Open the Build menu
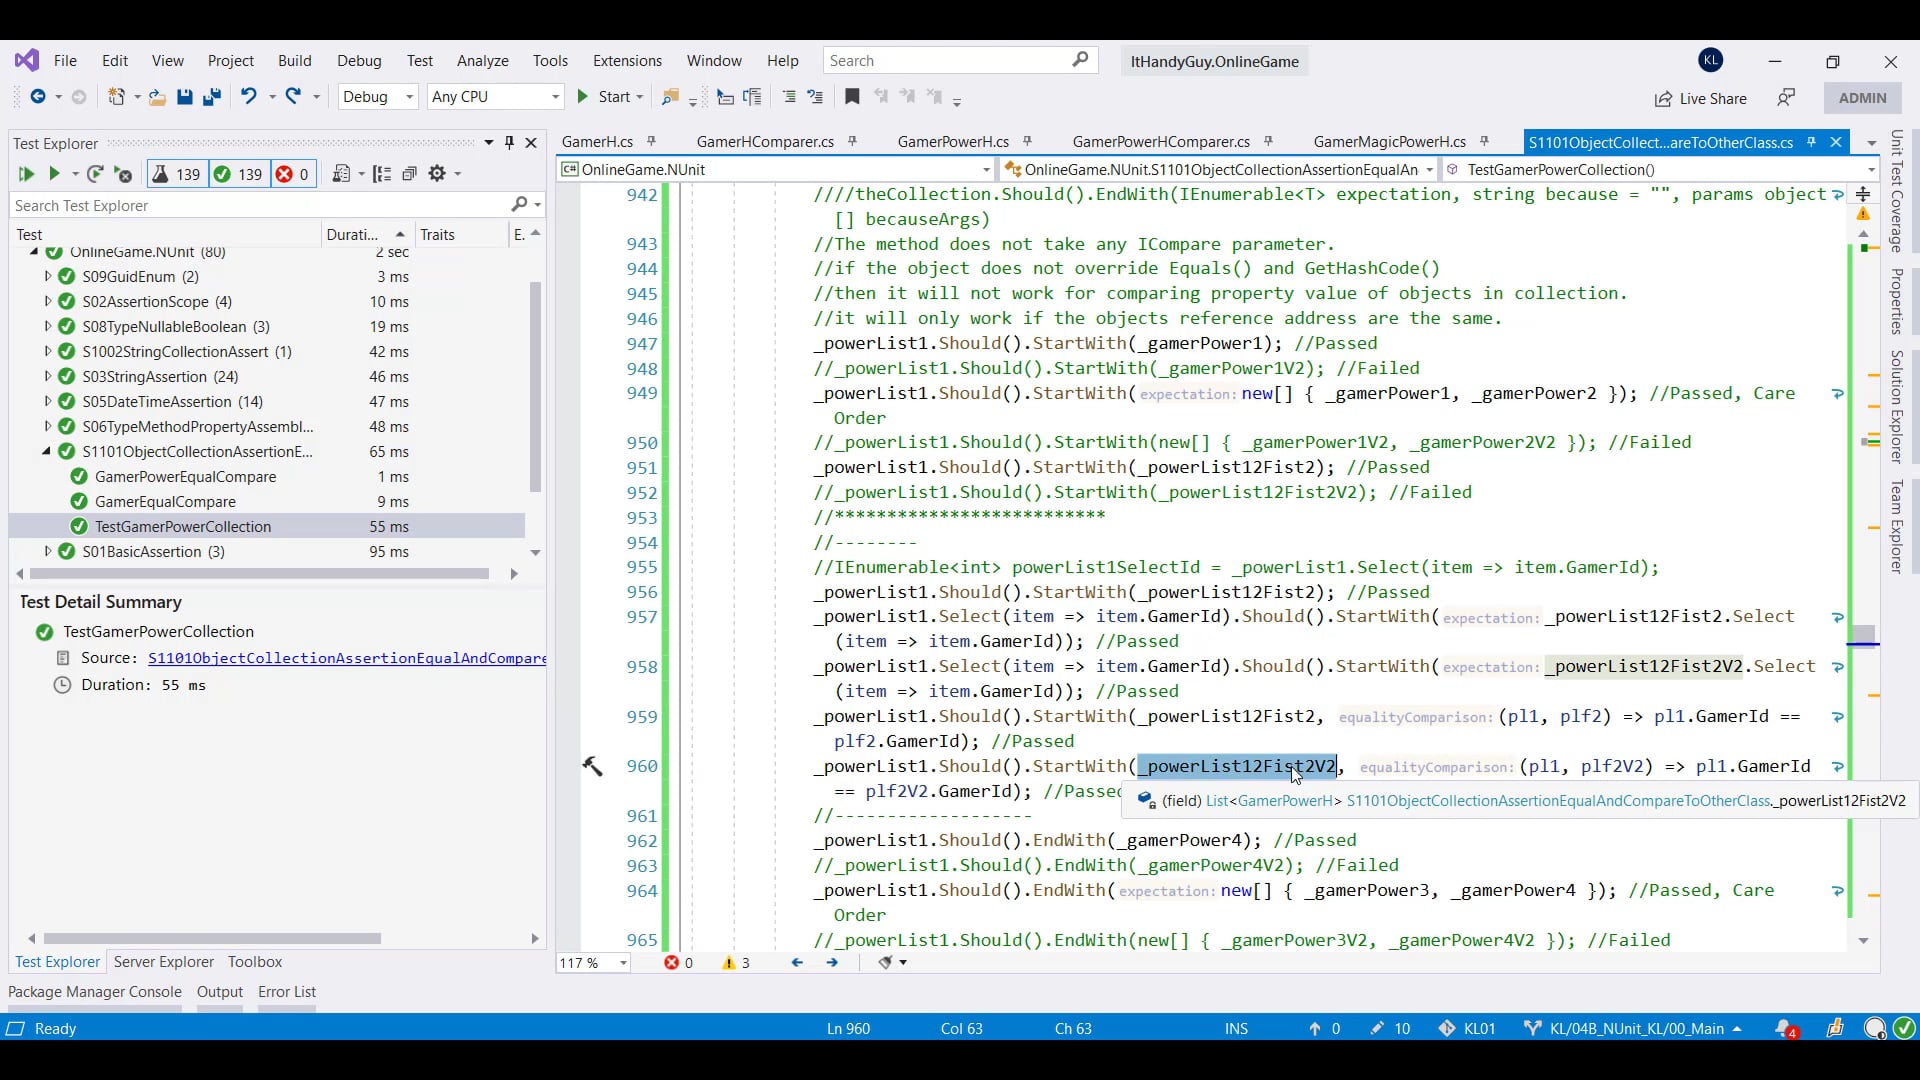 pos(294,61)
